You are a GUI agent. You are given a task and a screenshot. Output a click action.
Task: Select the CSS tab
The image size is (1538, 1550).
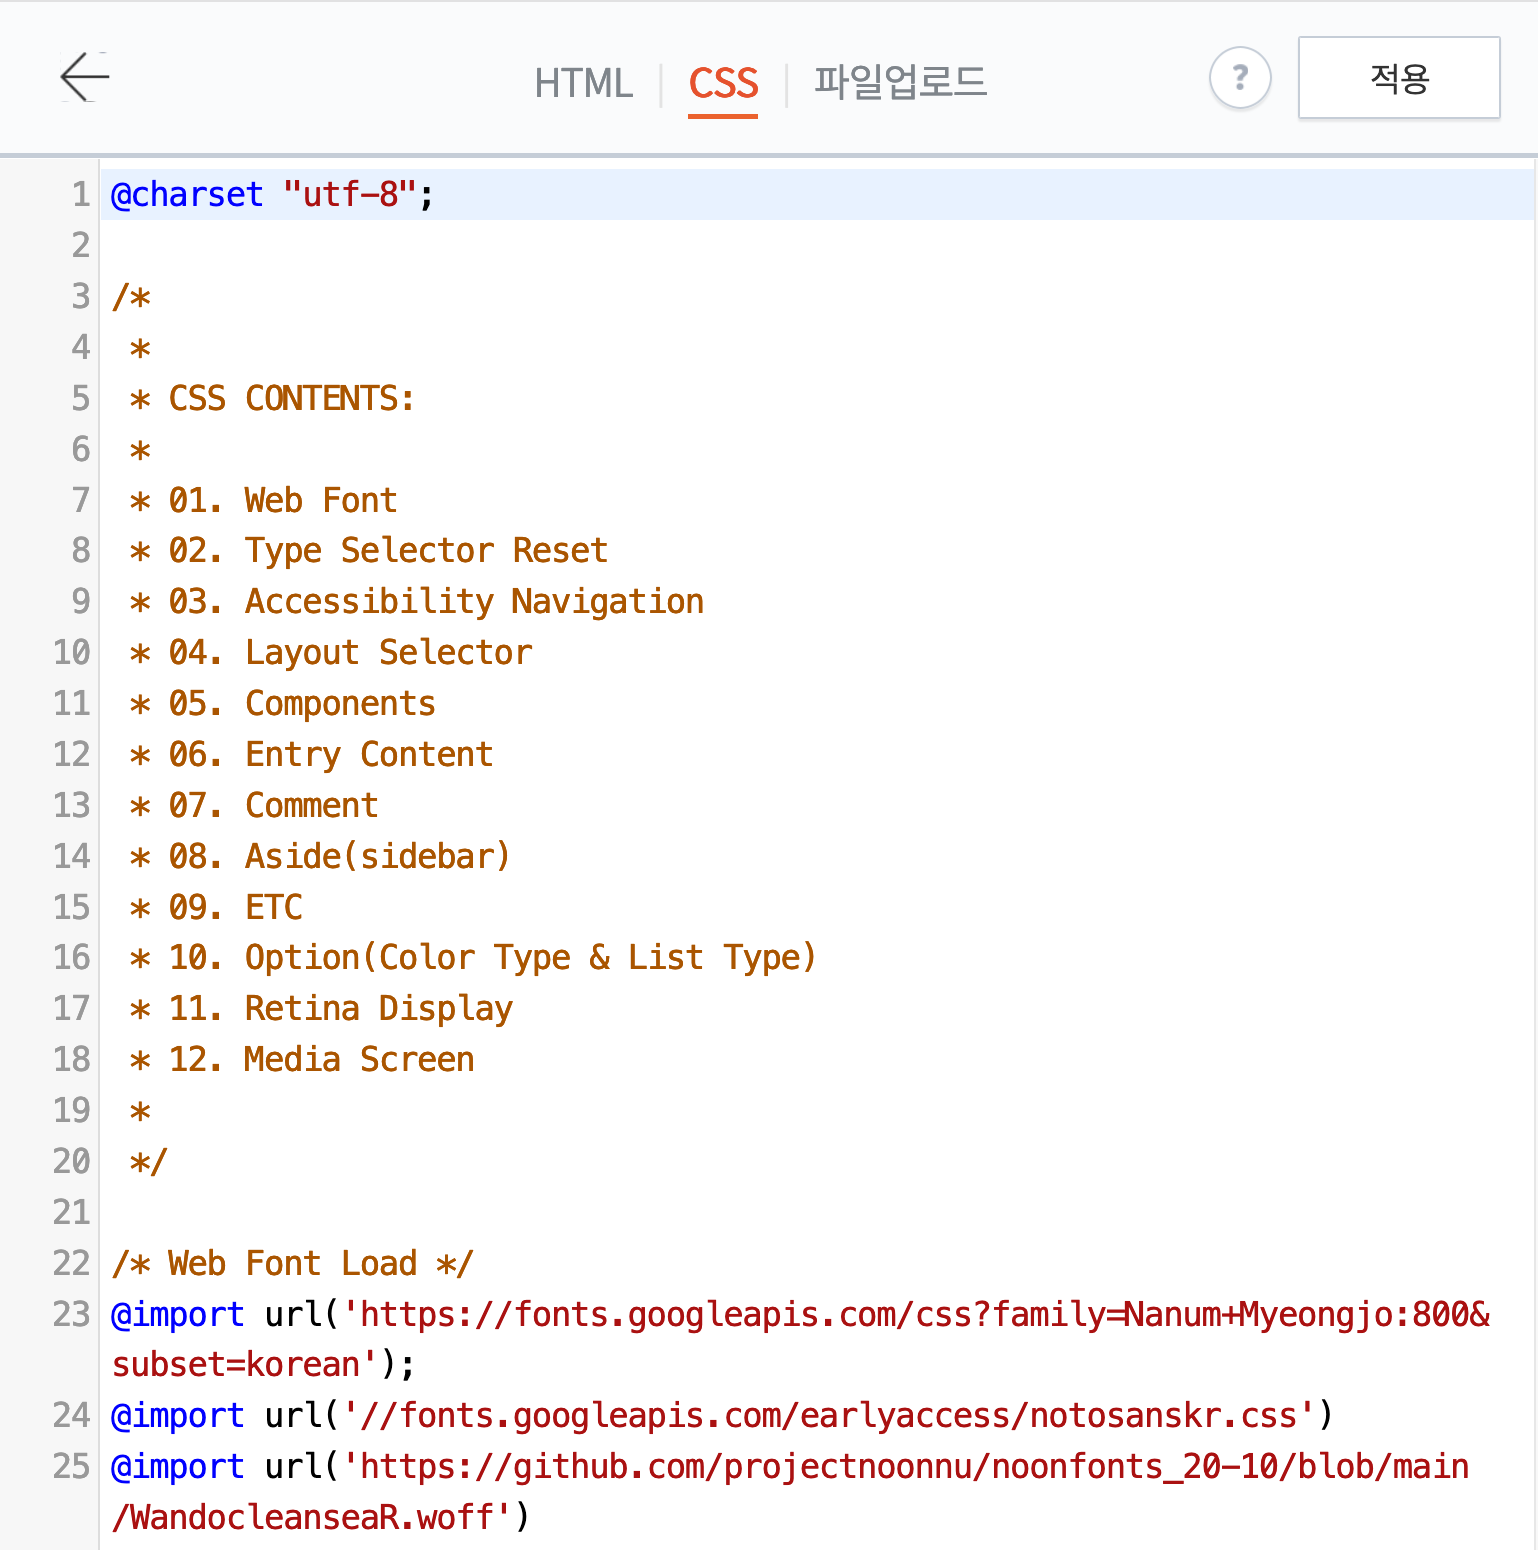pyautogui.click(x=723, y=83)
